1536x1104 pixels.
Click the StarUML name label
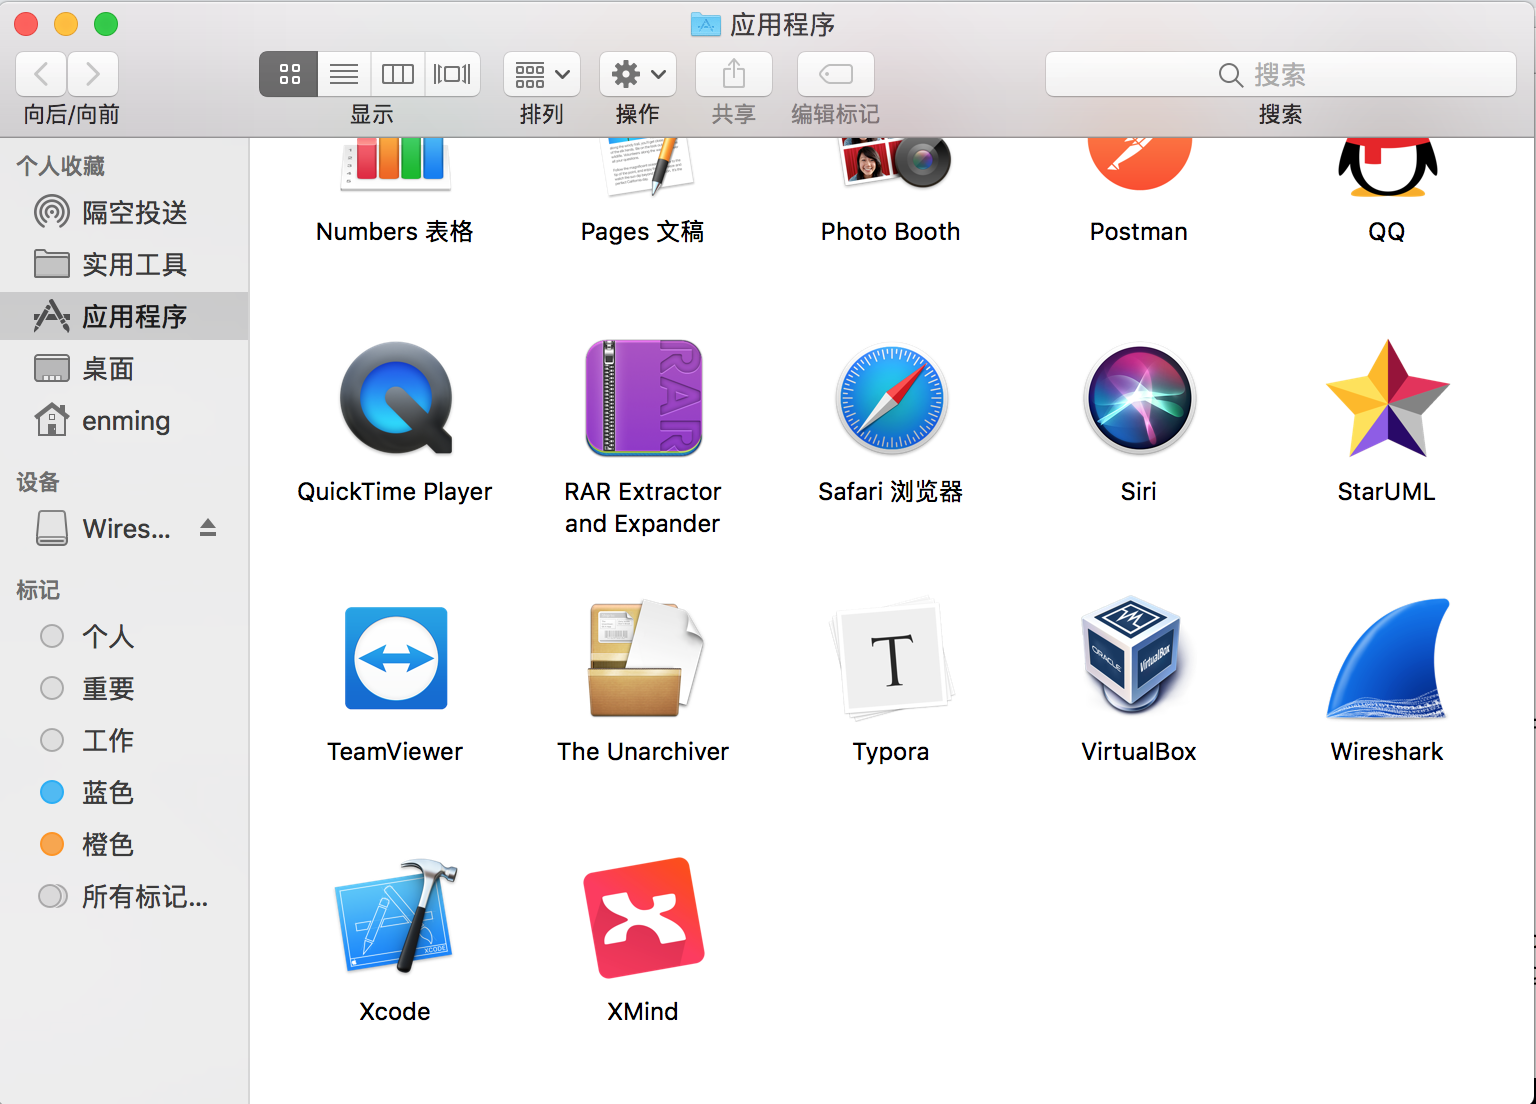point(1387,491)
